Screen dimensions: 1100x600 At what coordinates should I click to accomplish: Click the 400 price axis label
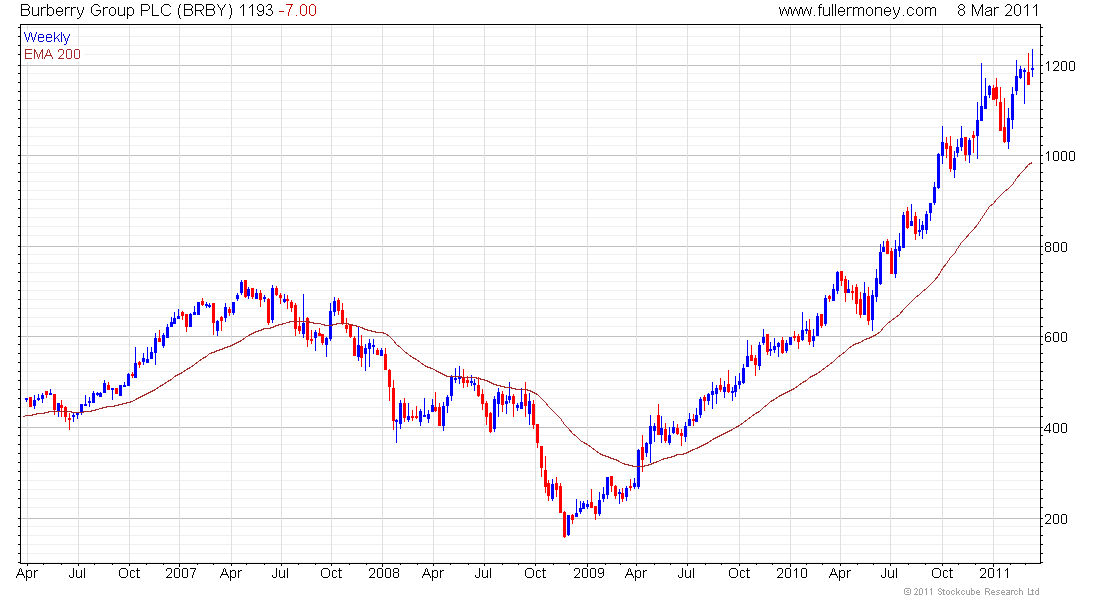click(1056, 427)
